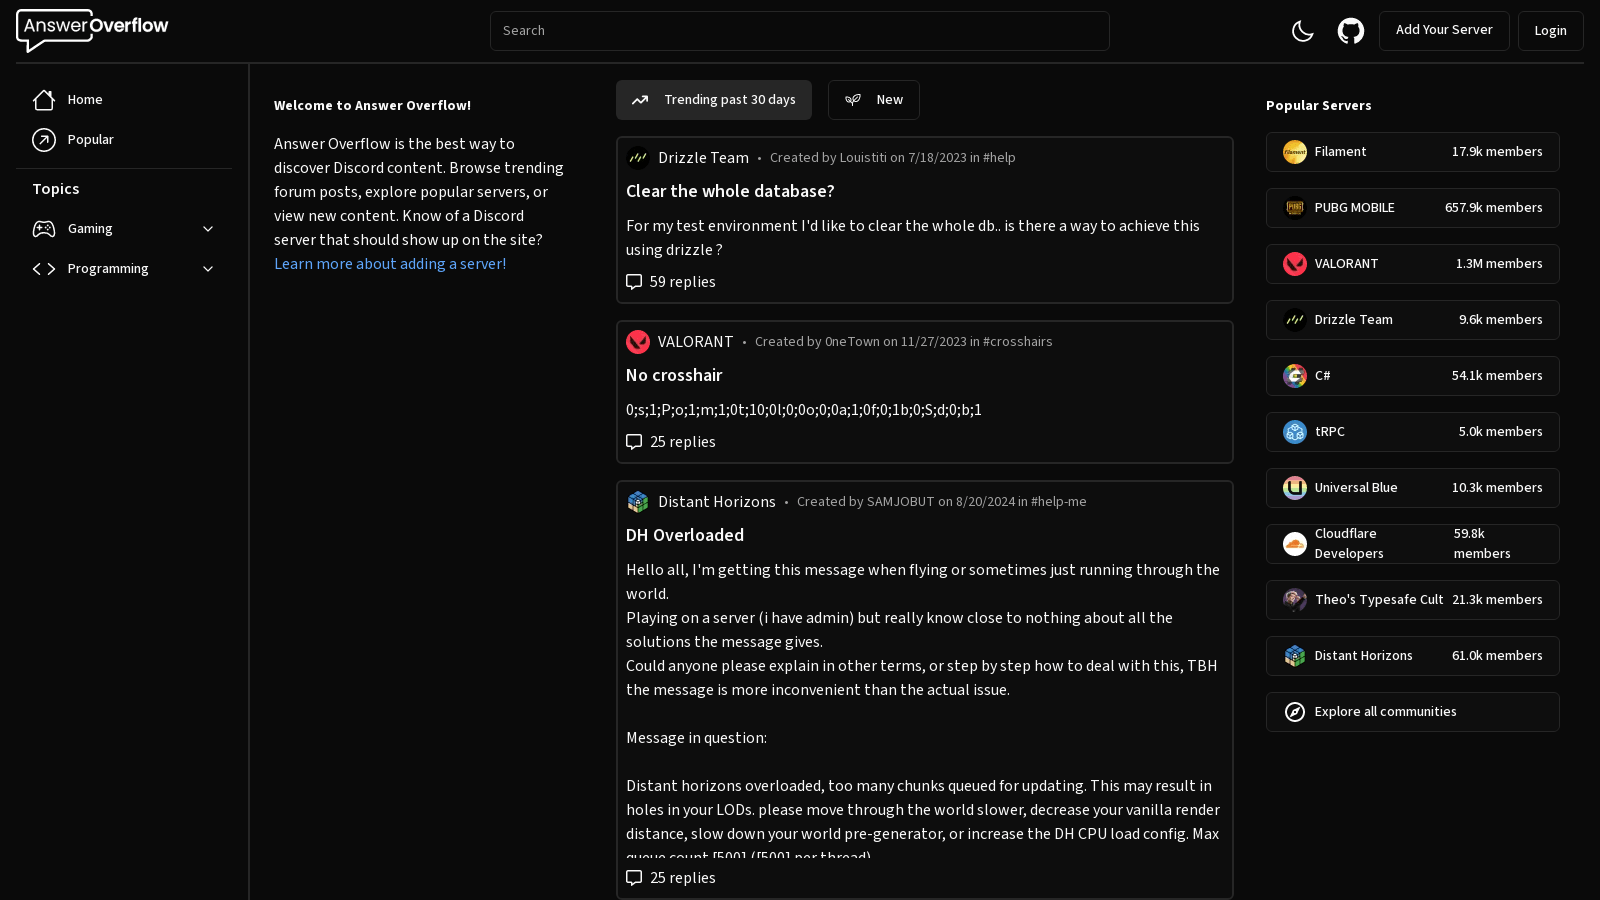Click the Explore compass icon

pos(1295,712)
